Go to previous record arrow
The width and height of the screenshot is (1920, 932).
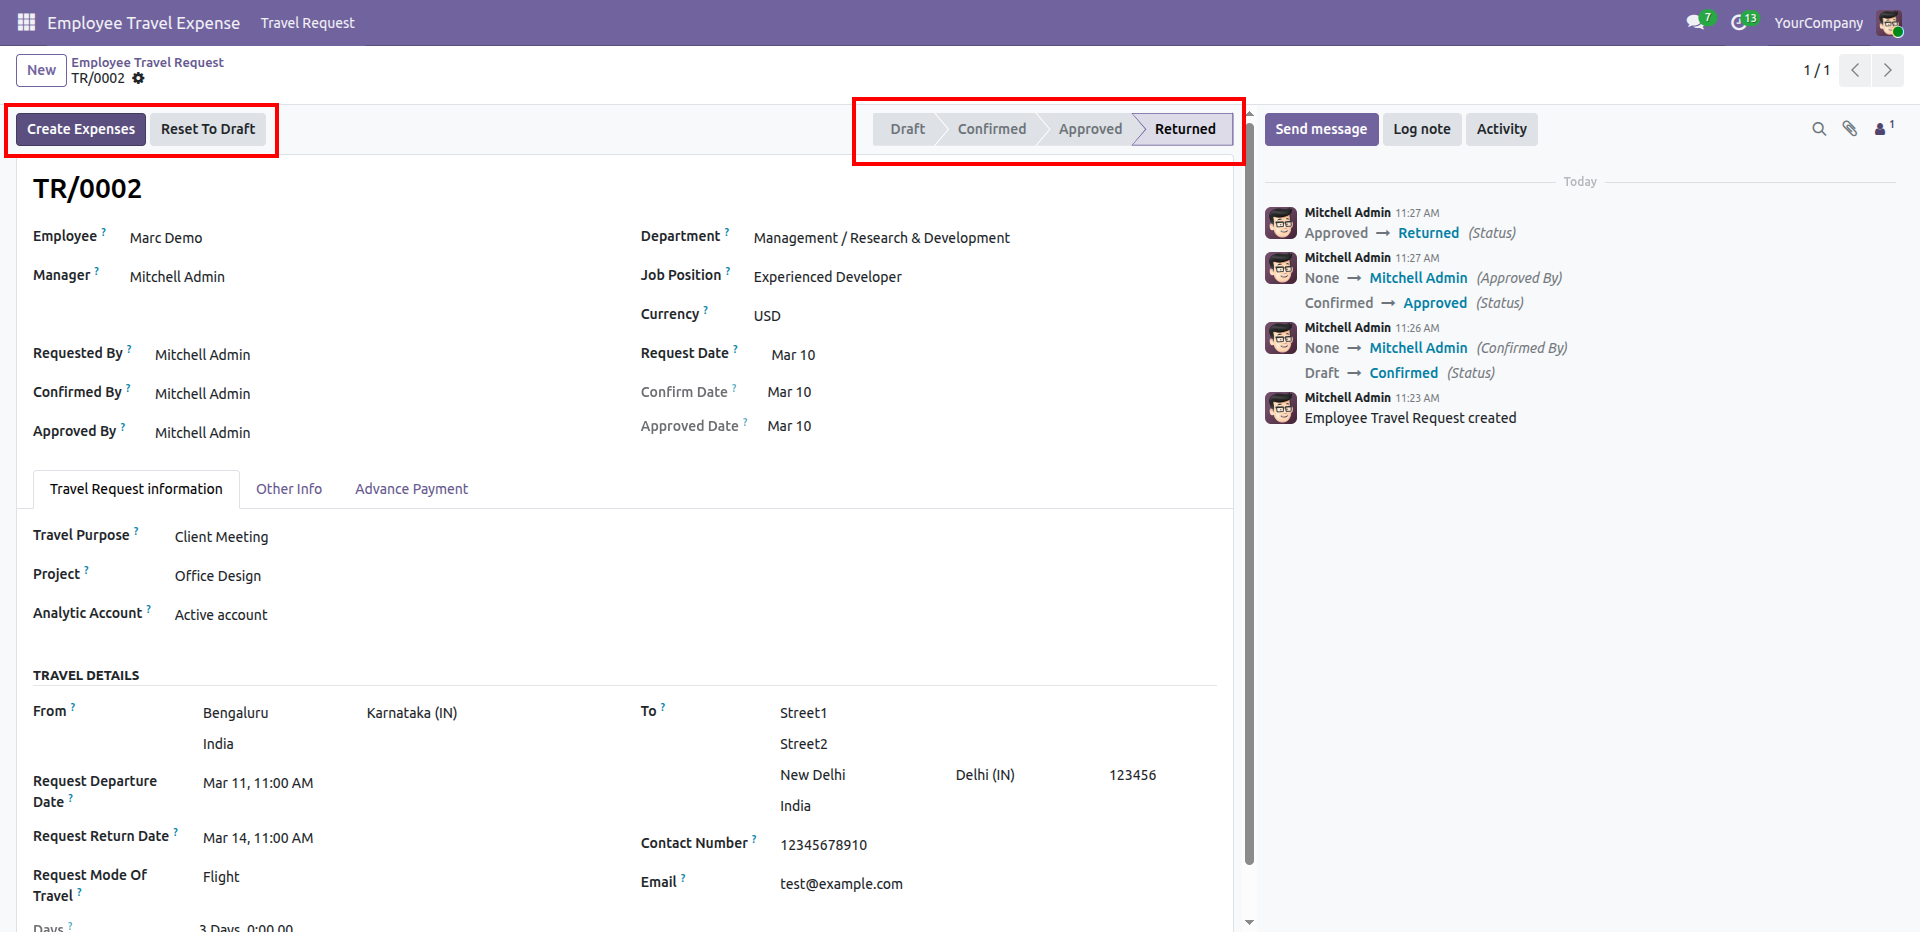pos(1855,70)
